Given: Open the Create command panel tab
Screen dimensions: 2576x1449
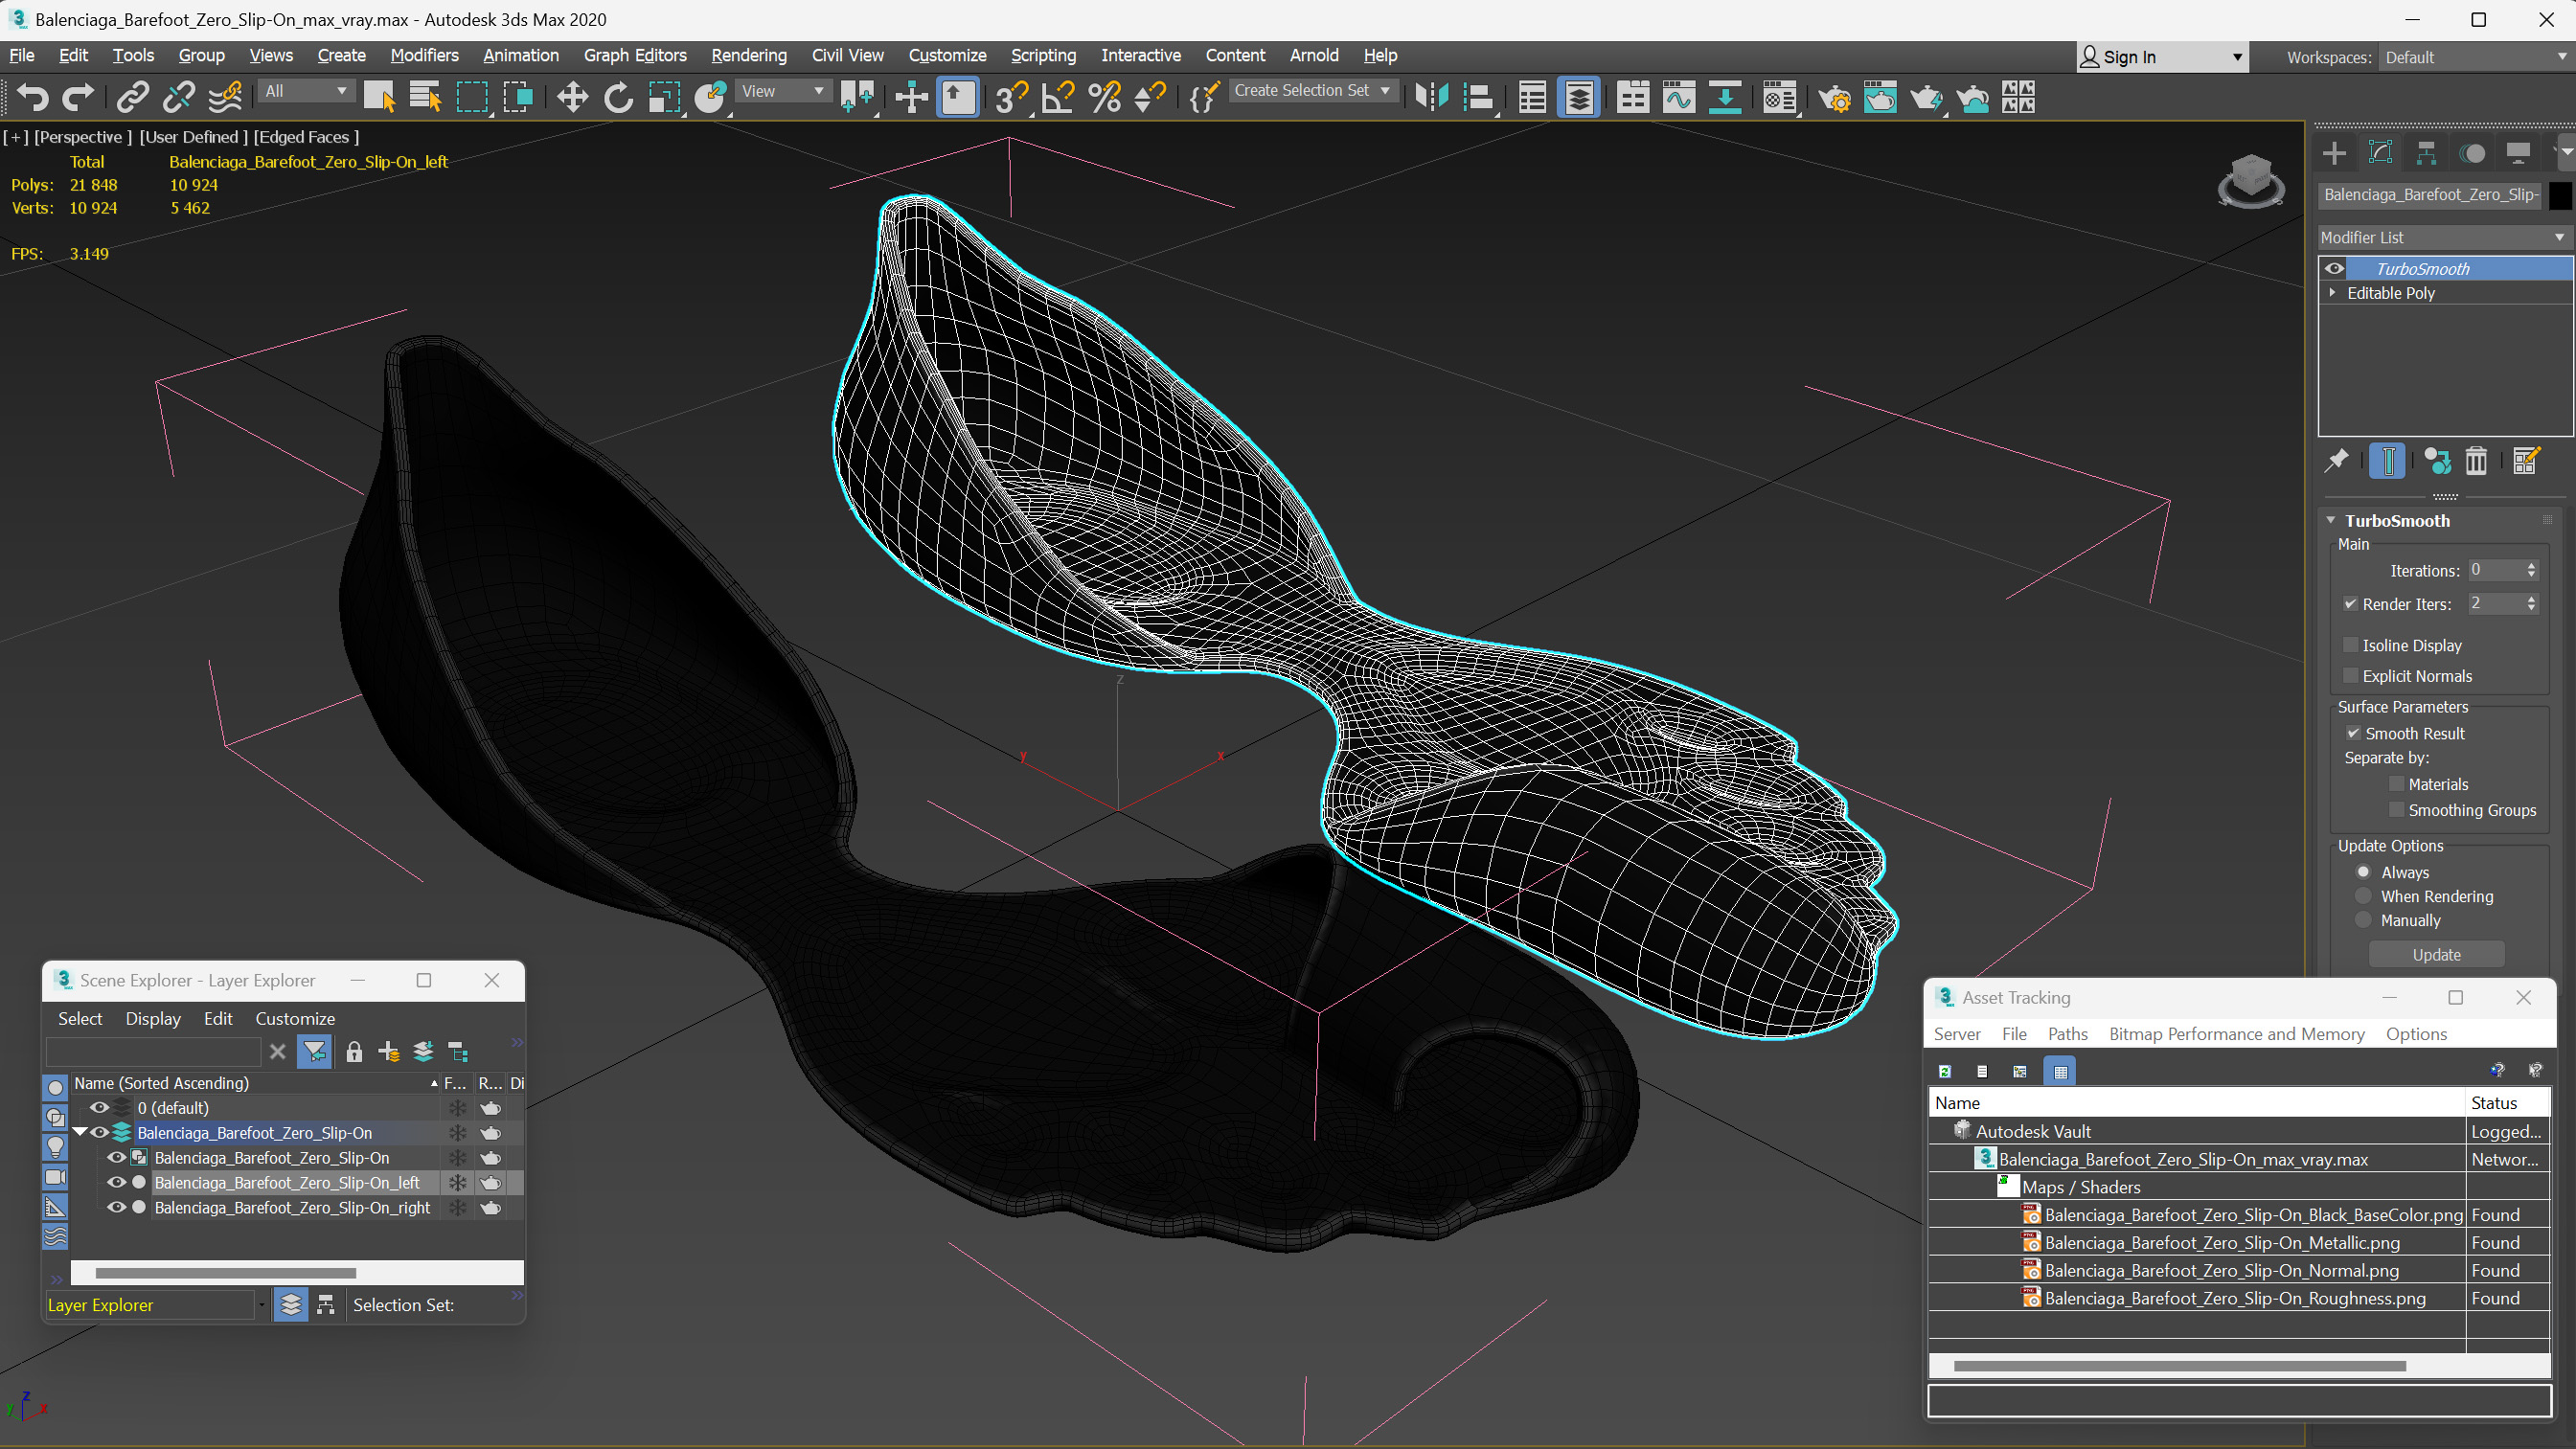Looking at the screenshot, I should point(2334,153).
